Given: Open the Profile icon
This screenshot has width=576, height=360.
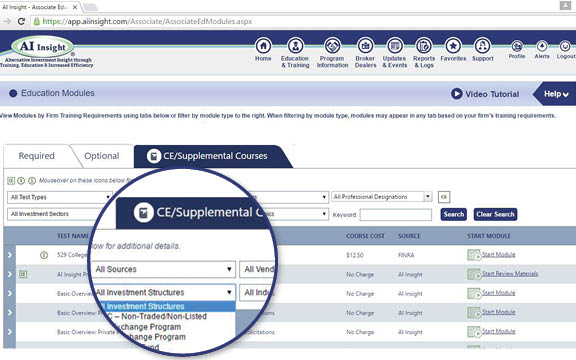Looking at the screenshot, I should tap(516, 46).
